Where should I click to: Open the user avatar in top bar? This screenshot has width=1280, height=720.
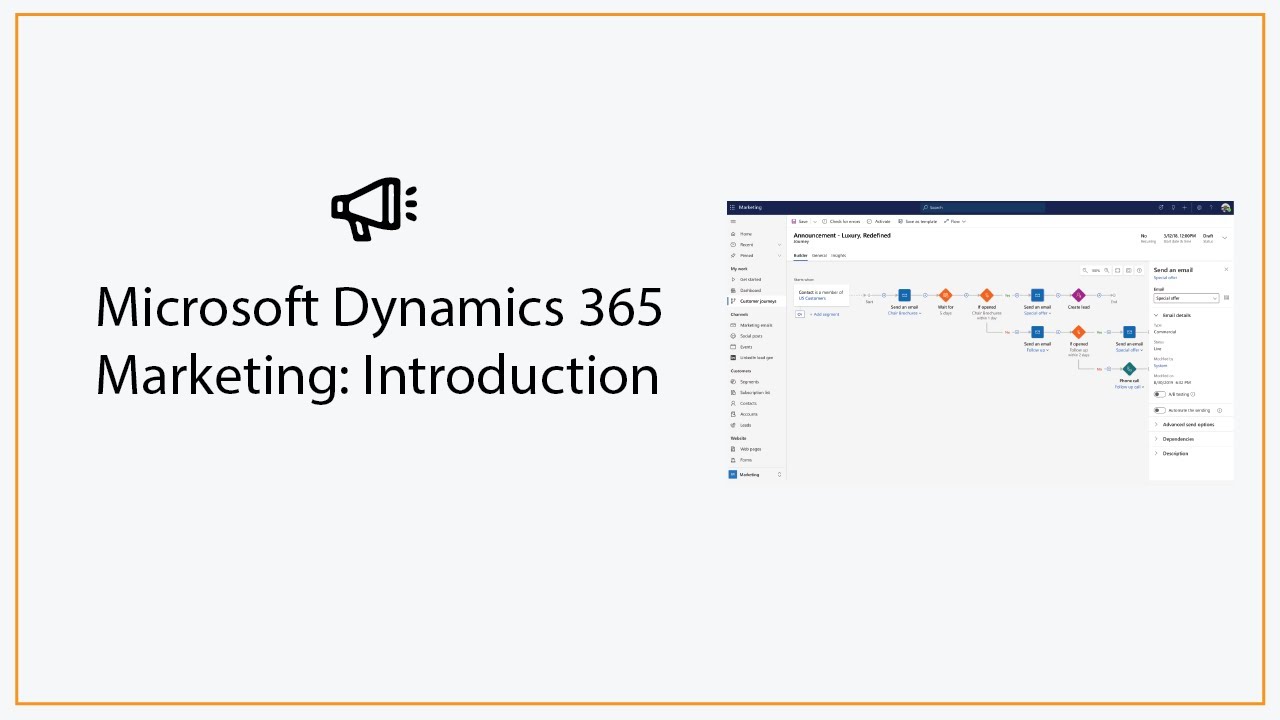point(1226,208)
